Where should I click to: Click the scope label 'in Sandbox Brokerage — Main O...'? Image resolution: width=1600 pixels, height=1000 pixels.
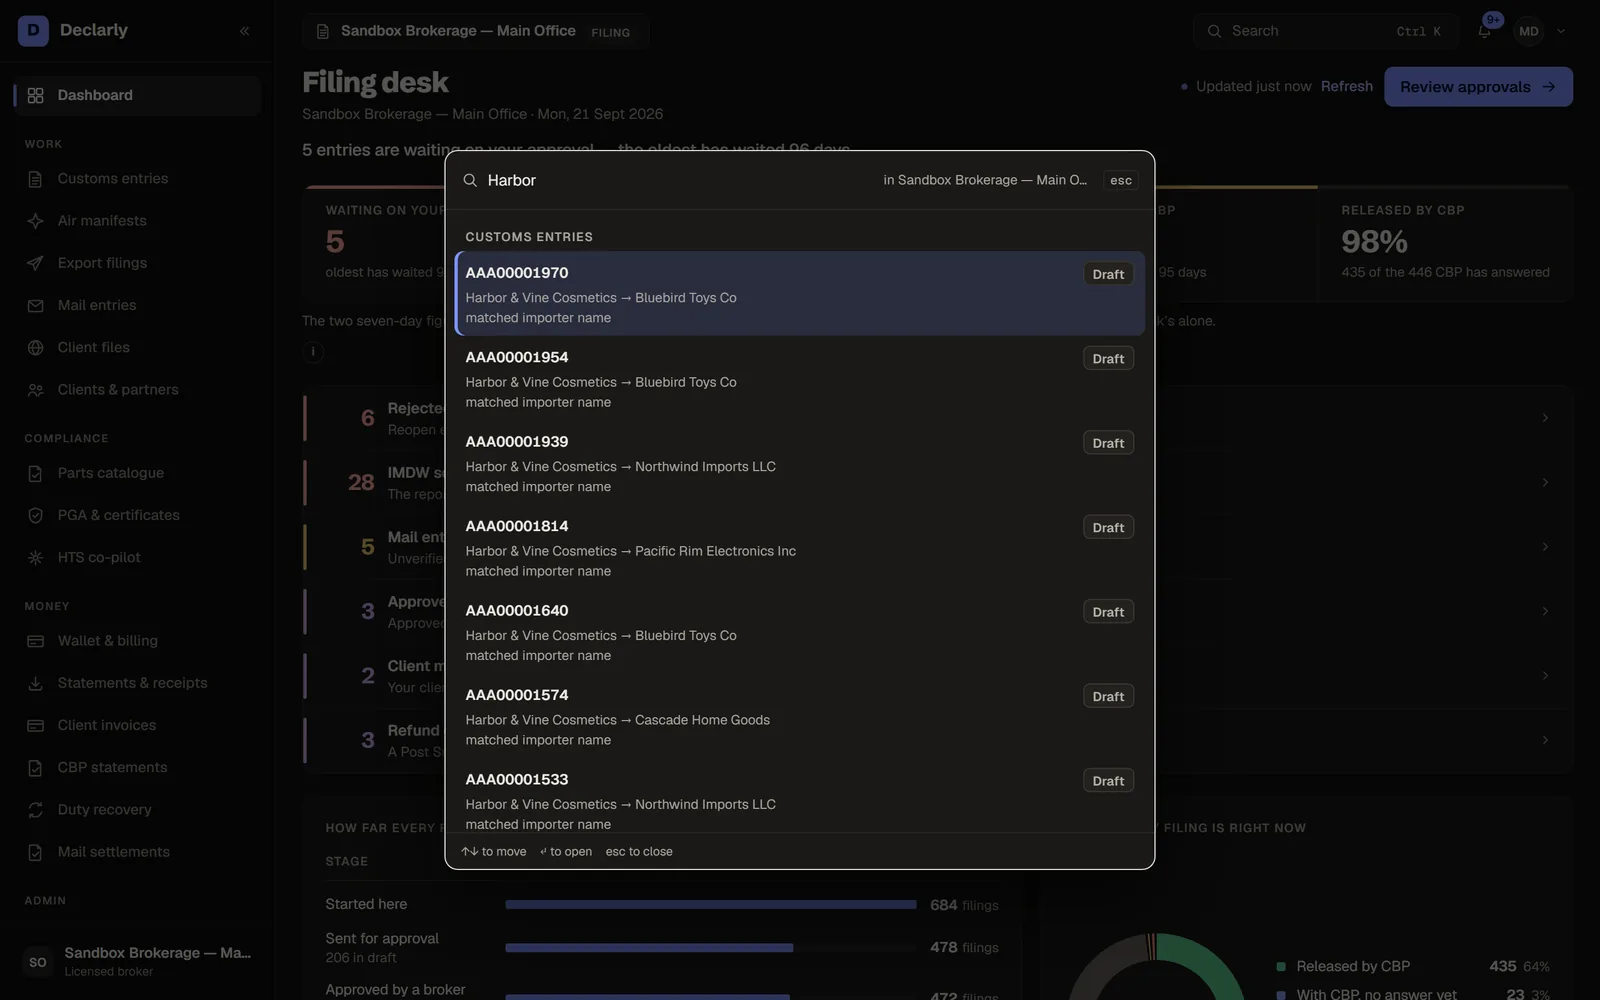coord(985,180)
